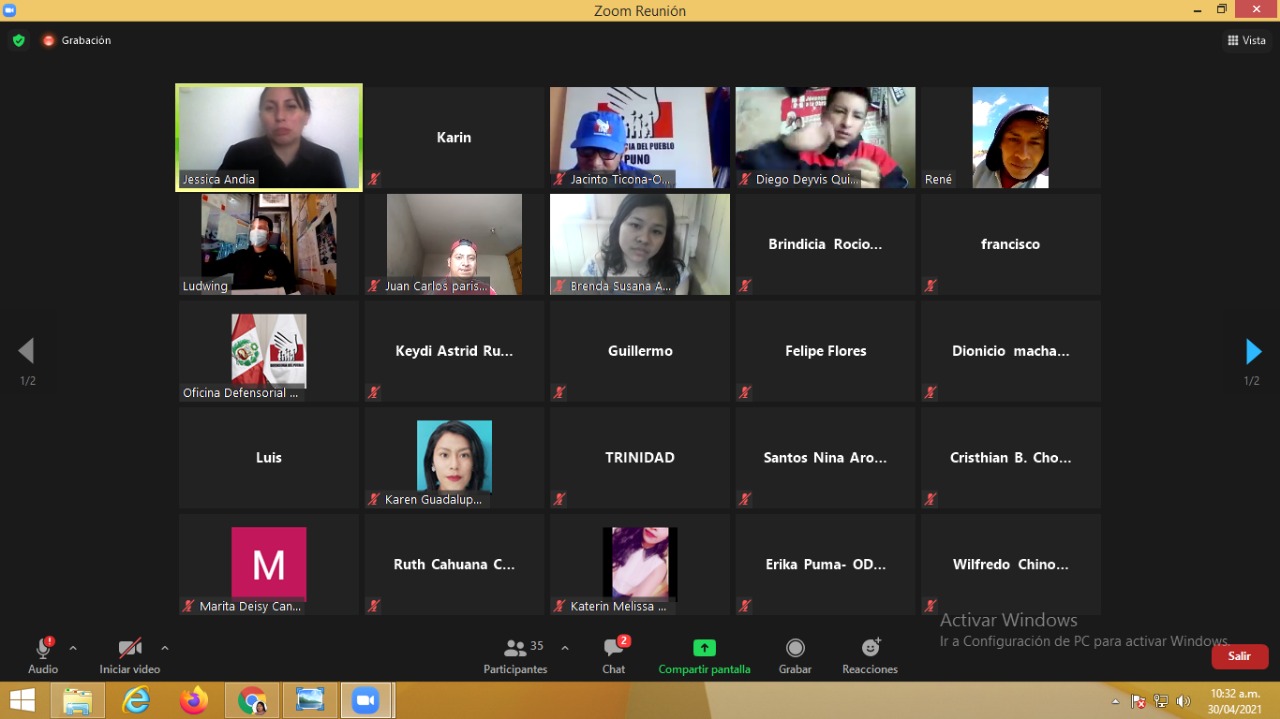
Task: Select Ludwing video tile
Action: [x=269, y=244]
